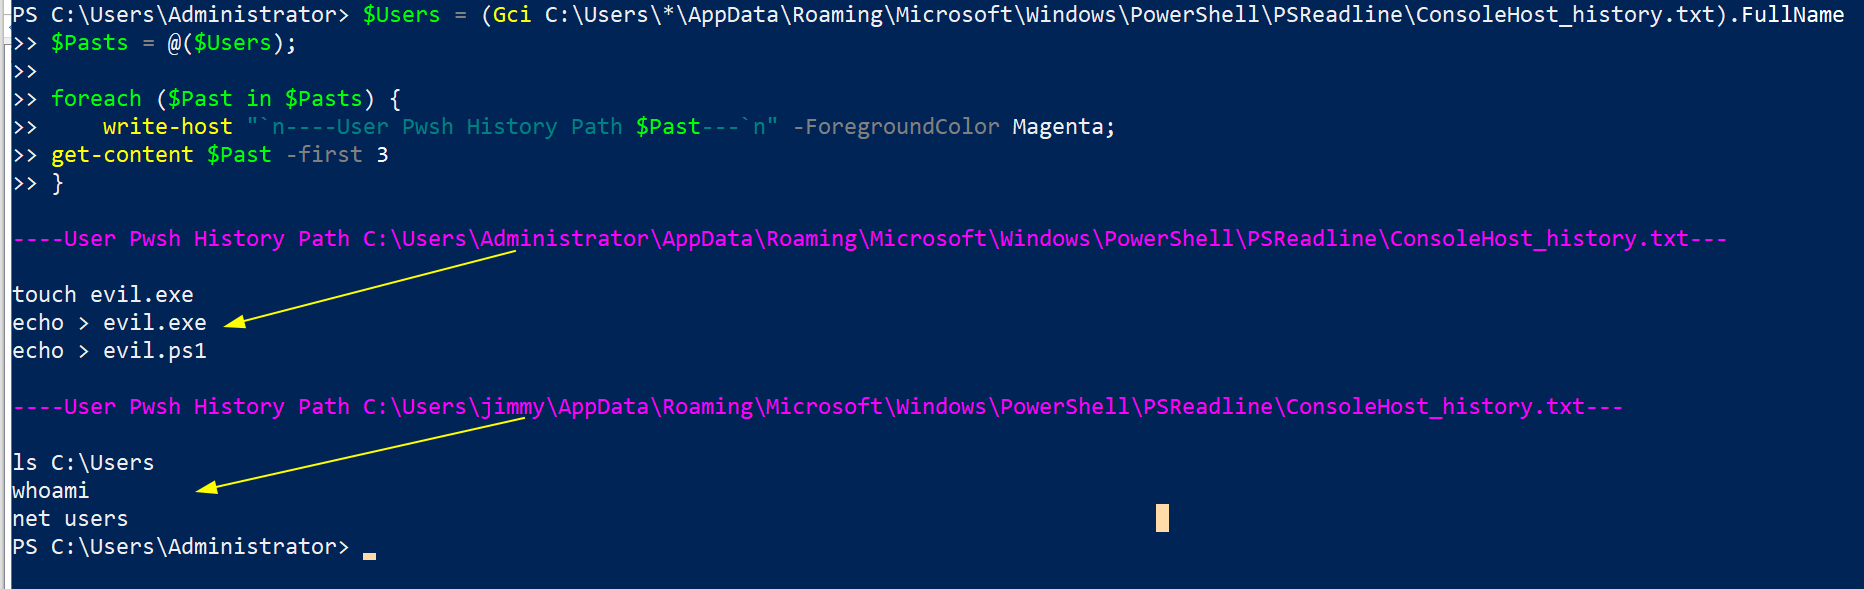
Task: Click the "net users" history entry
Action: click(x=70, y=519)
